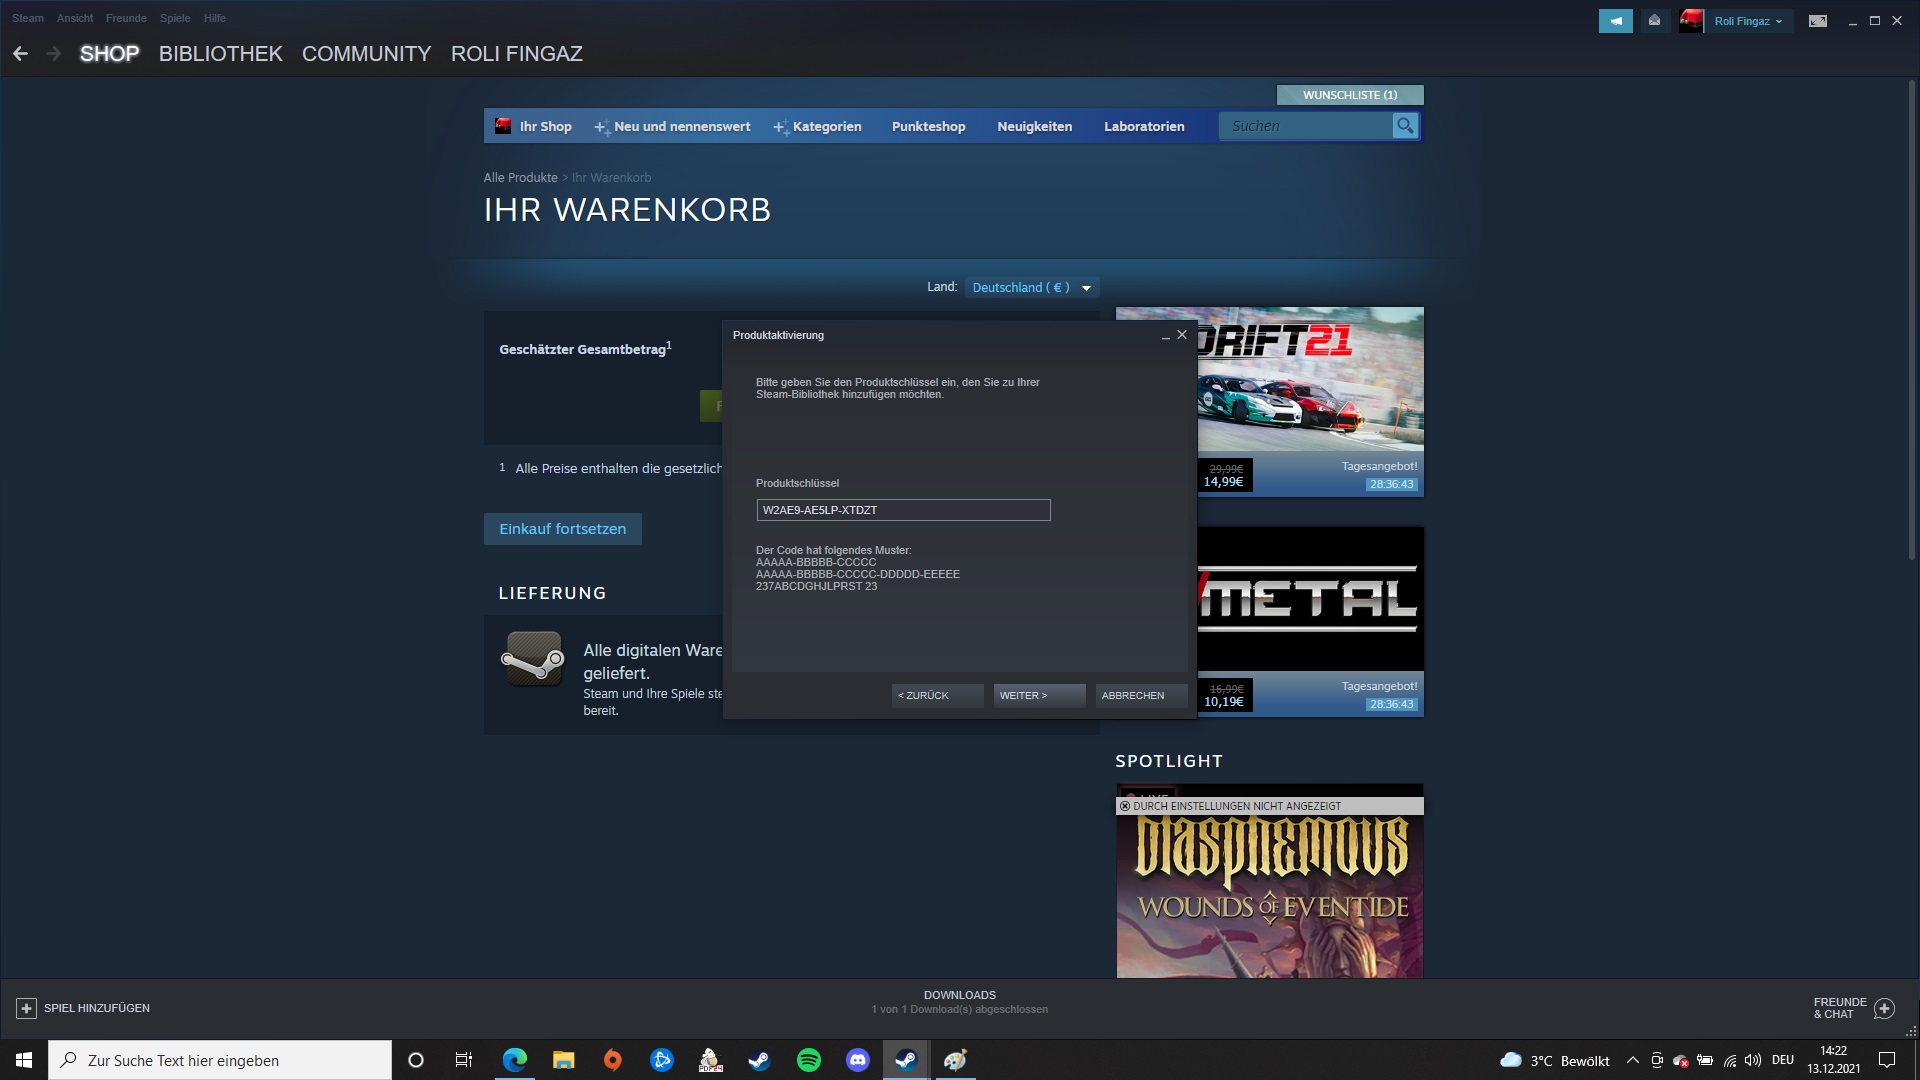Click the Ihr Shop avatar icon
1920x1080 pixels.
503,126
